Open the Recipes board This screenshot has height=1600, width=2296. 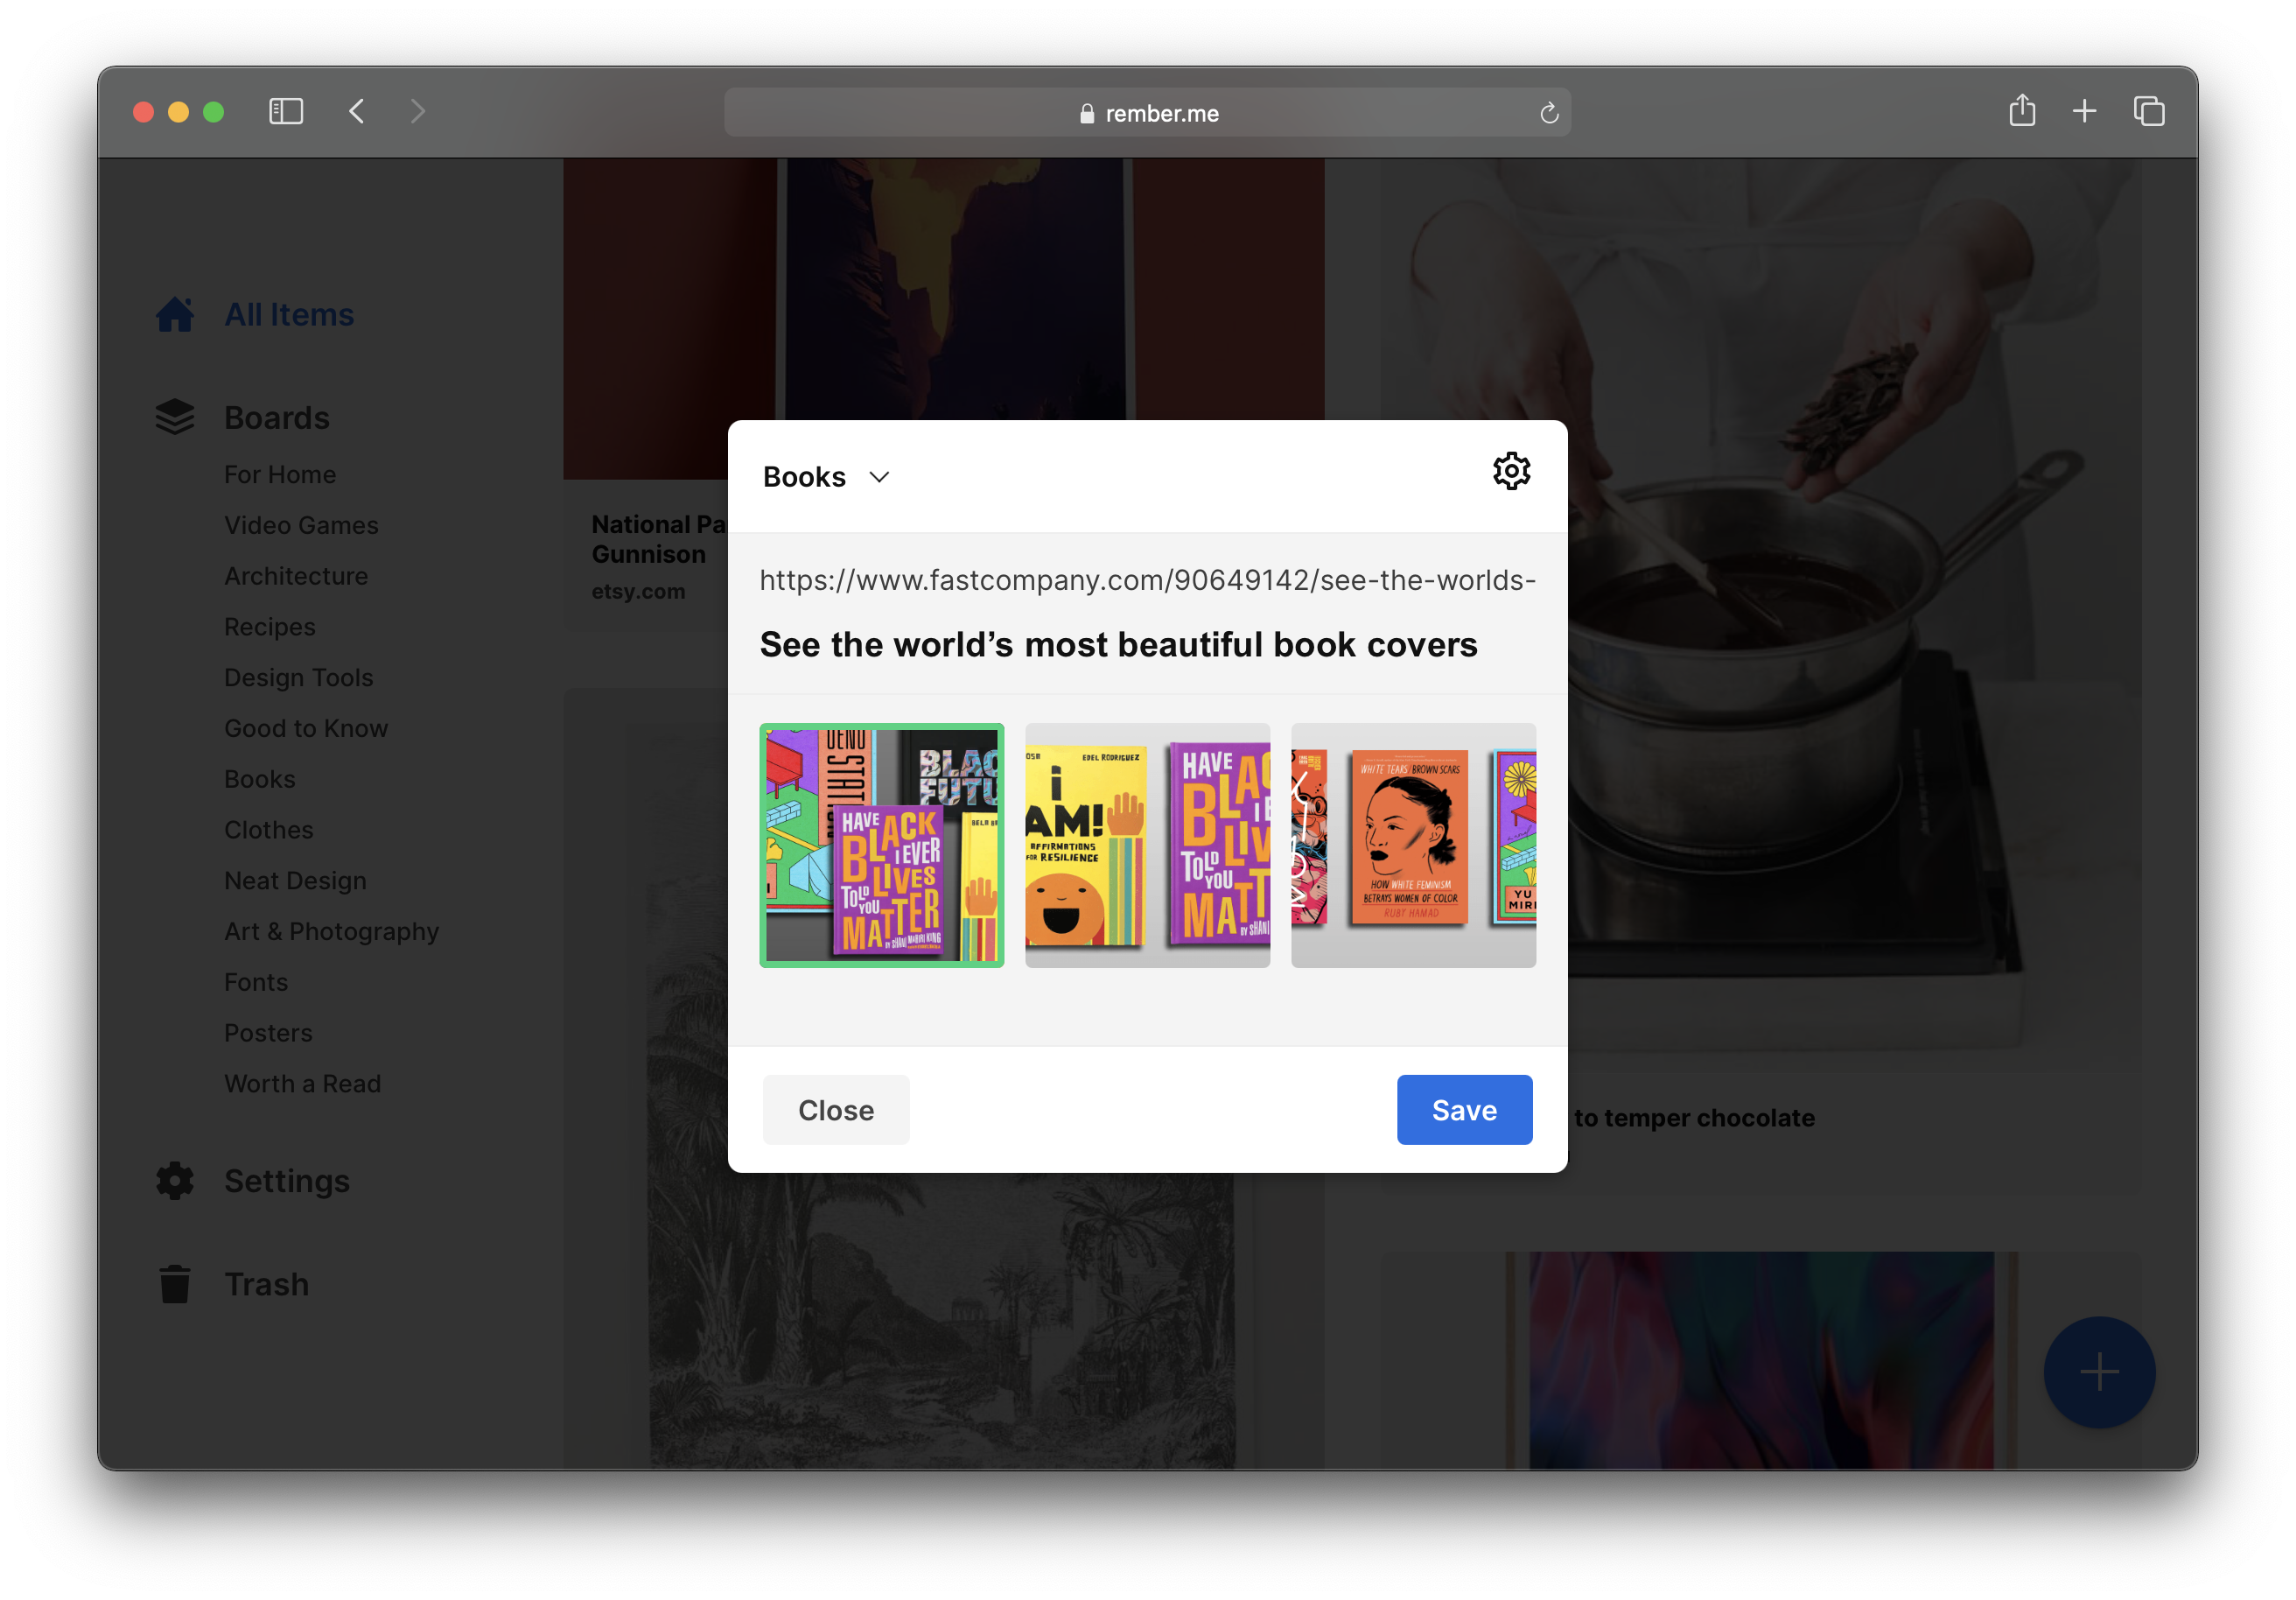[x=270, y=627]
